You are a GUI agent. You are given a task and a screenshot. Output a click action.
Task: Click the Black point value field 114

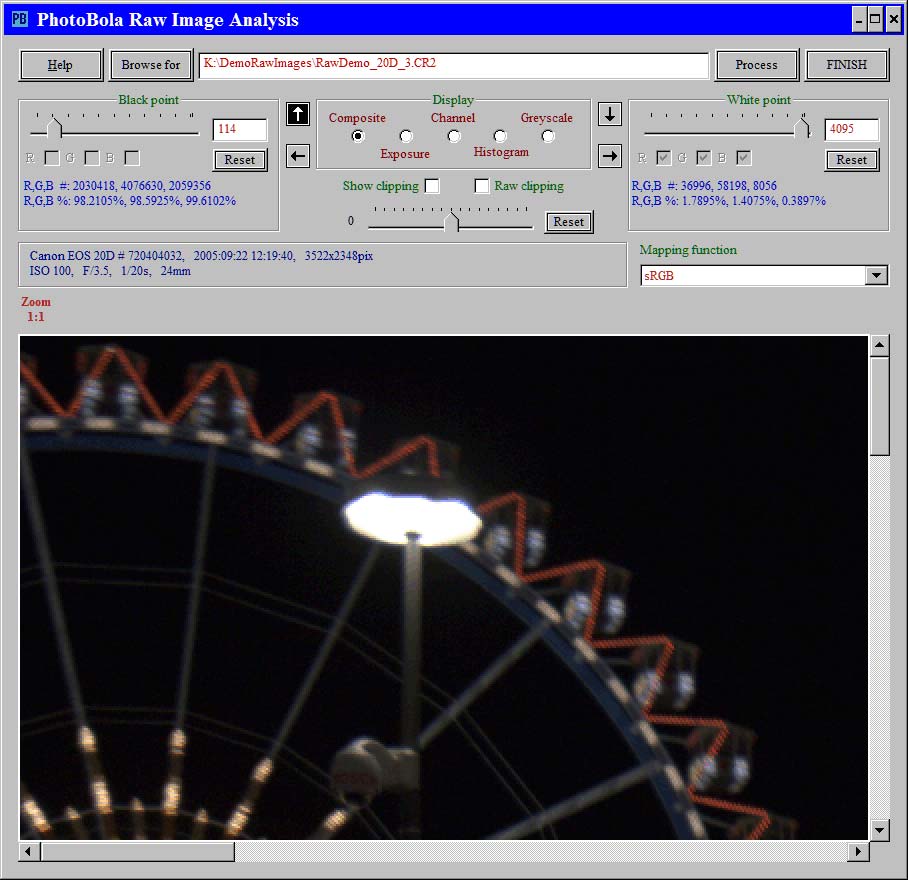pyautogui.click(x=240, y=130)
